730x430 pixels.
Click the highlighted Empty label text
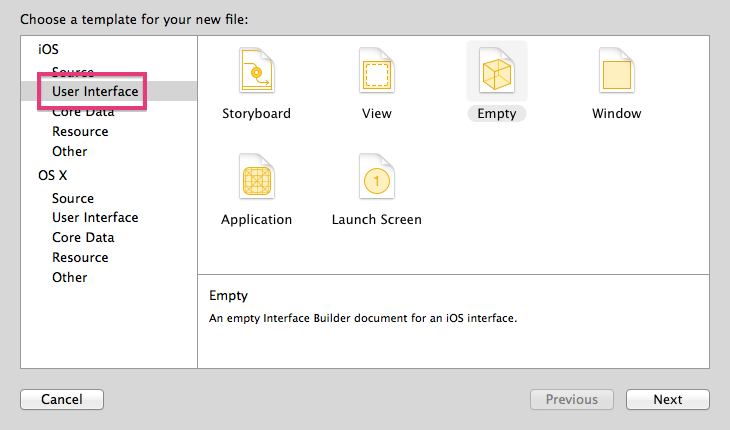[497, 114]
